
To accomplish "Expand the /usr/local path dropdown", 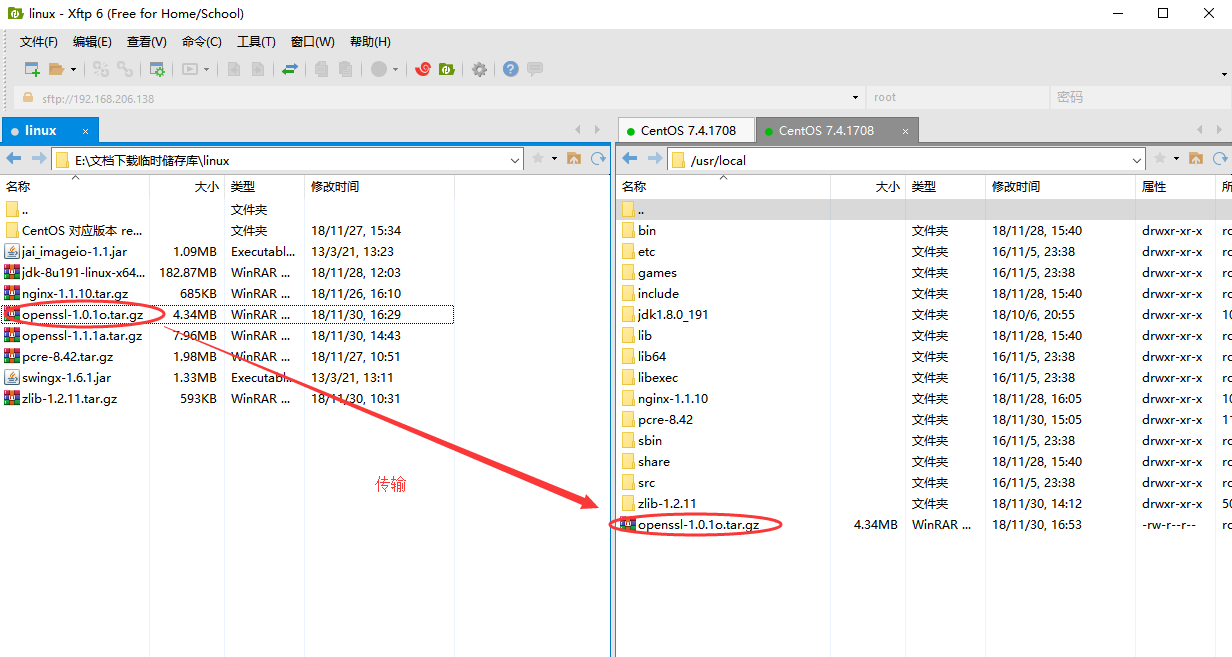I will (1137, 160).
